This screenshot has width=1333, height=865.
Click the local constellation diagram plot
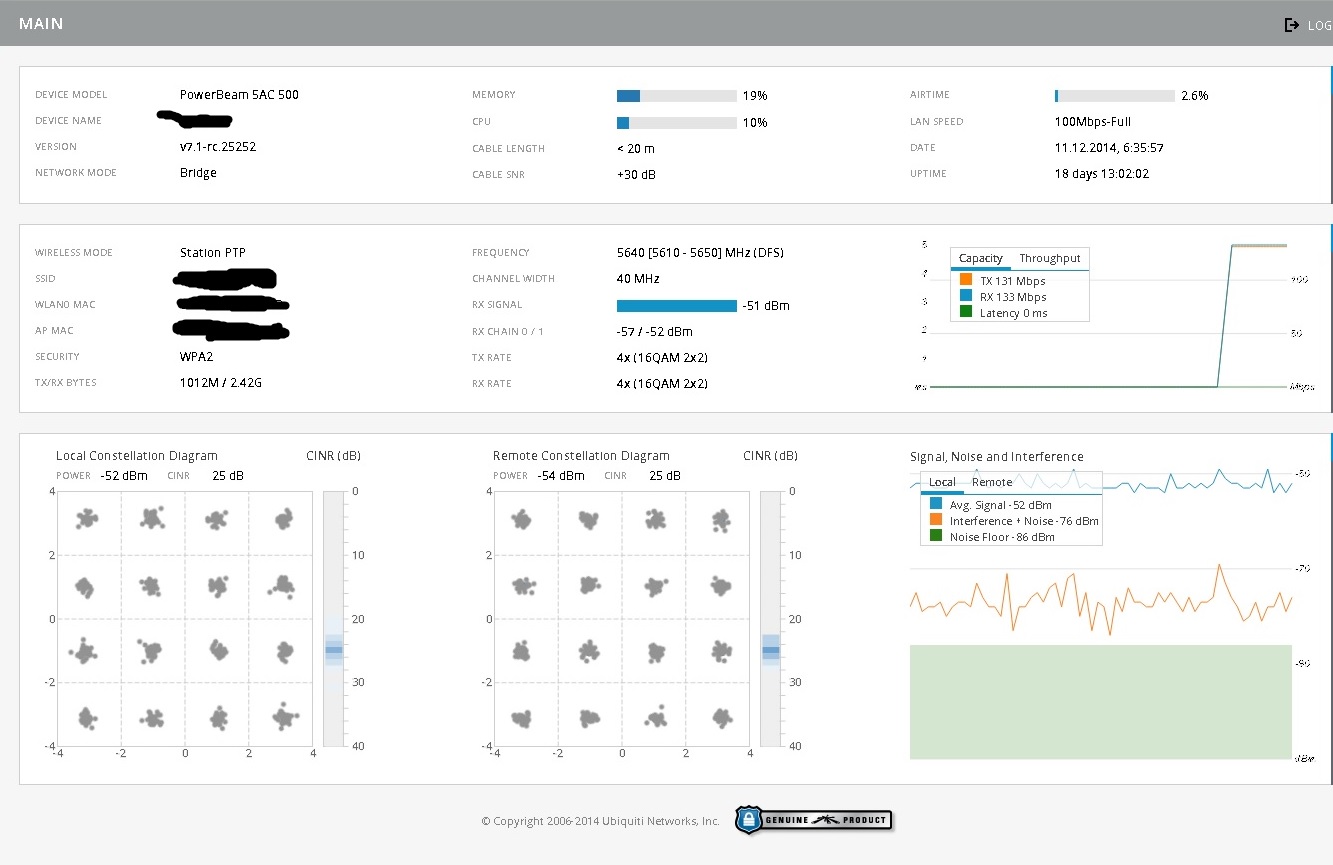click(x=185, y=618)
